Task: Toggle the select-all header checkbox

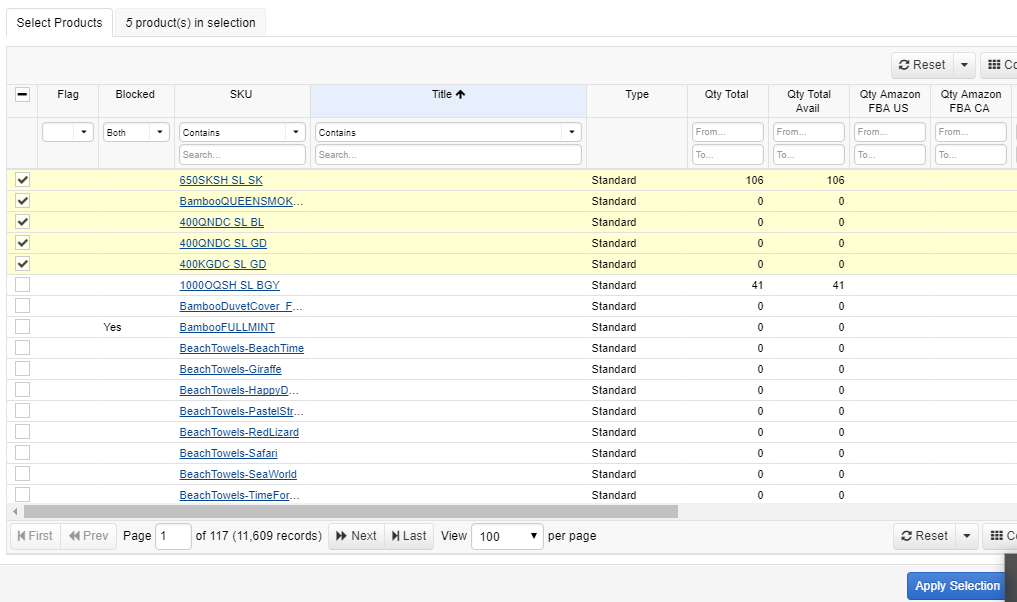Action: click(22, 95)
